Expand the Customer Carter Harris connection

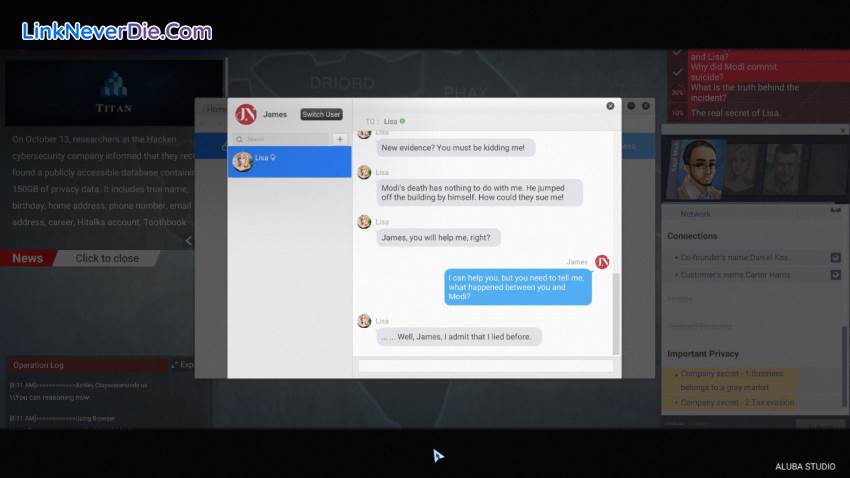[835, 274]
